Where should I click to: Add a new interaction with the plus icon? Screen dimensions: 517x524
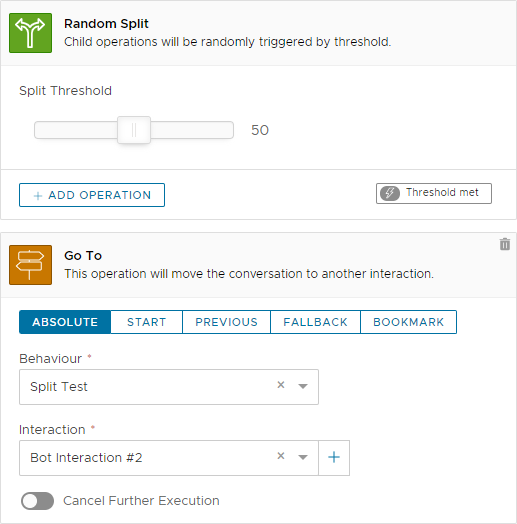click(x=334, y=457)
